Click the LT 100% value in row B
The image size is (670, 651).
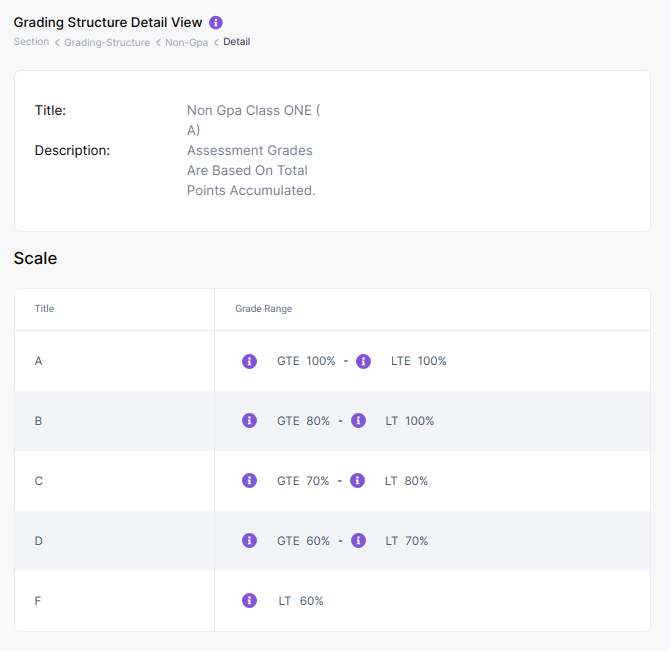(x=410, y=421)
